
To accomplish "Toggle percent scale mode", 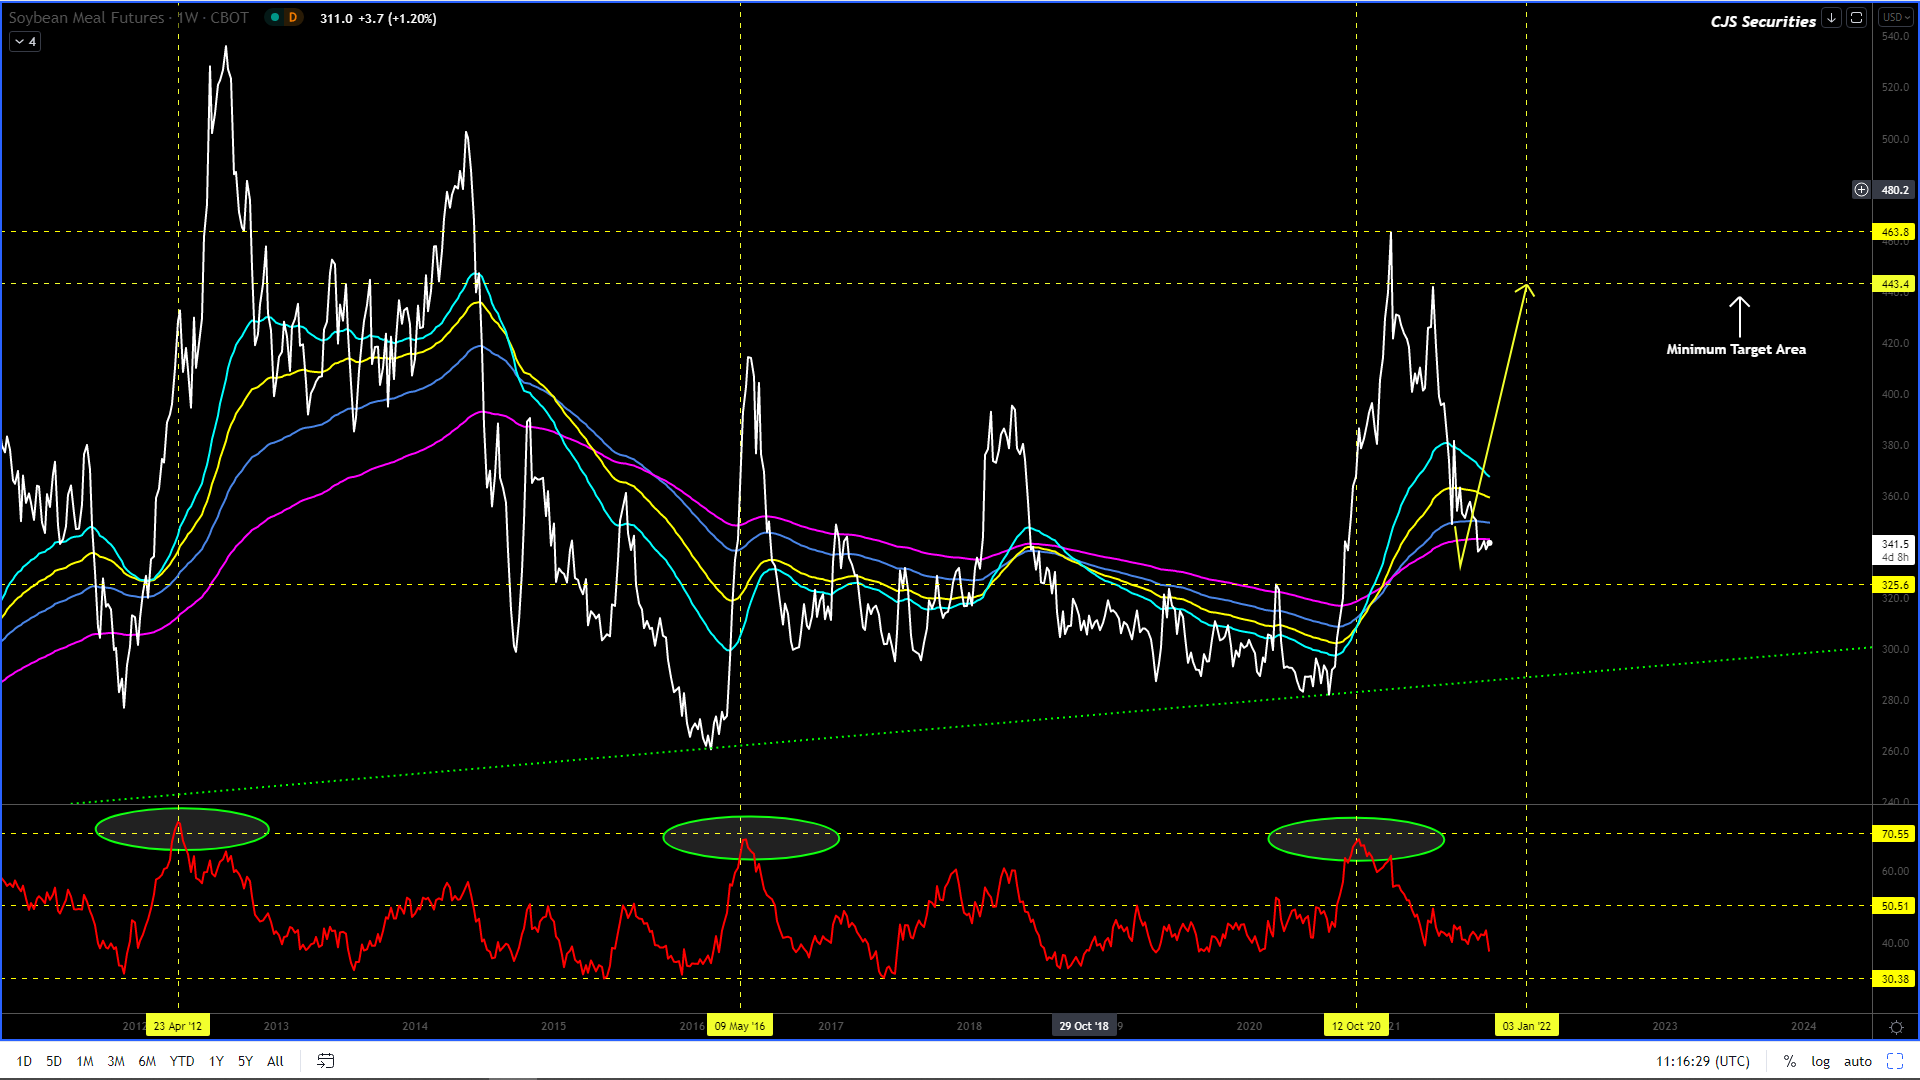I will pos(1790,1061).
